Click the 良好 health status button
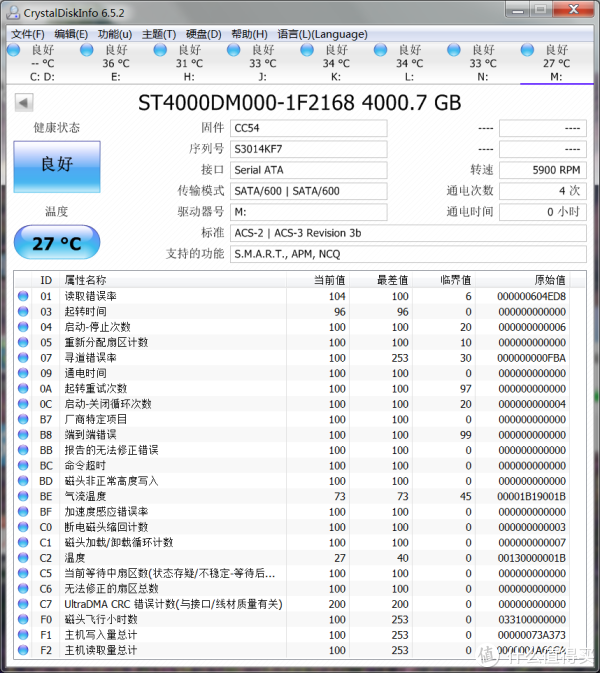The height and width of the screenshot is (673, 600). [57, 167]
